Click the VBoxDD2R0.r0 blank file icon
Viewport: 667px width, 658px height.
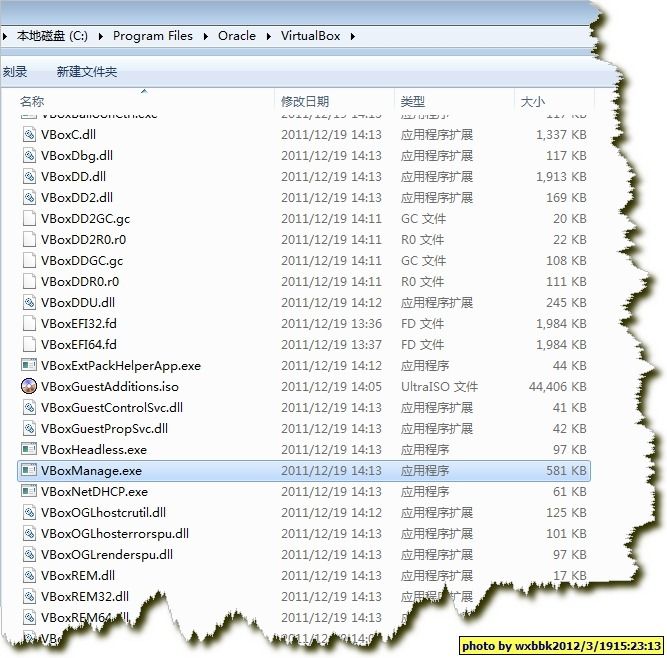pyautogui.click(x=29, y=239)
